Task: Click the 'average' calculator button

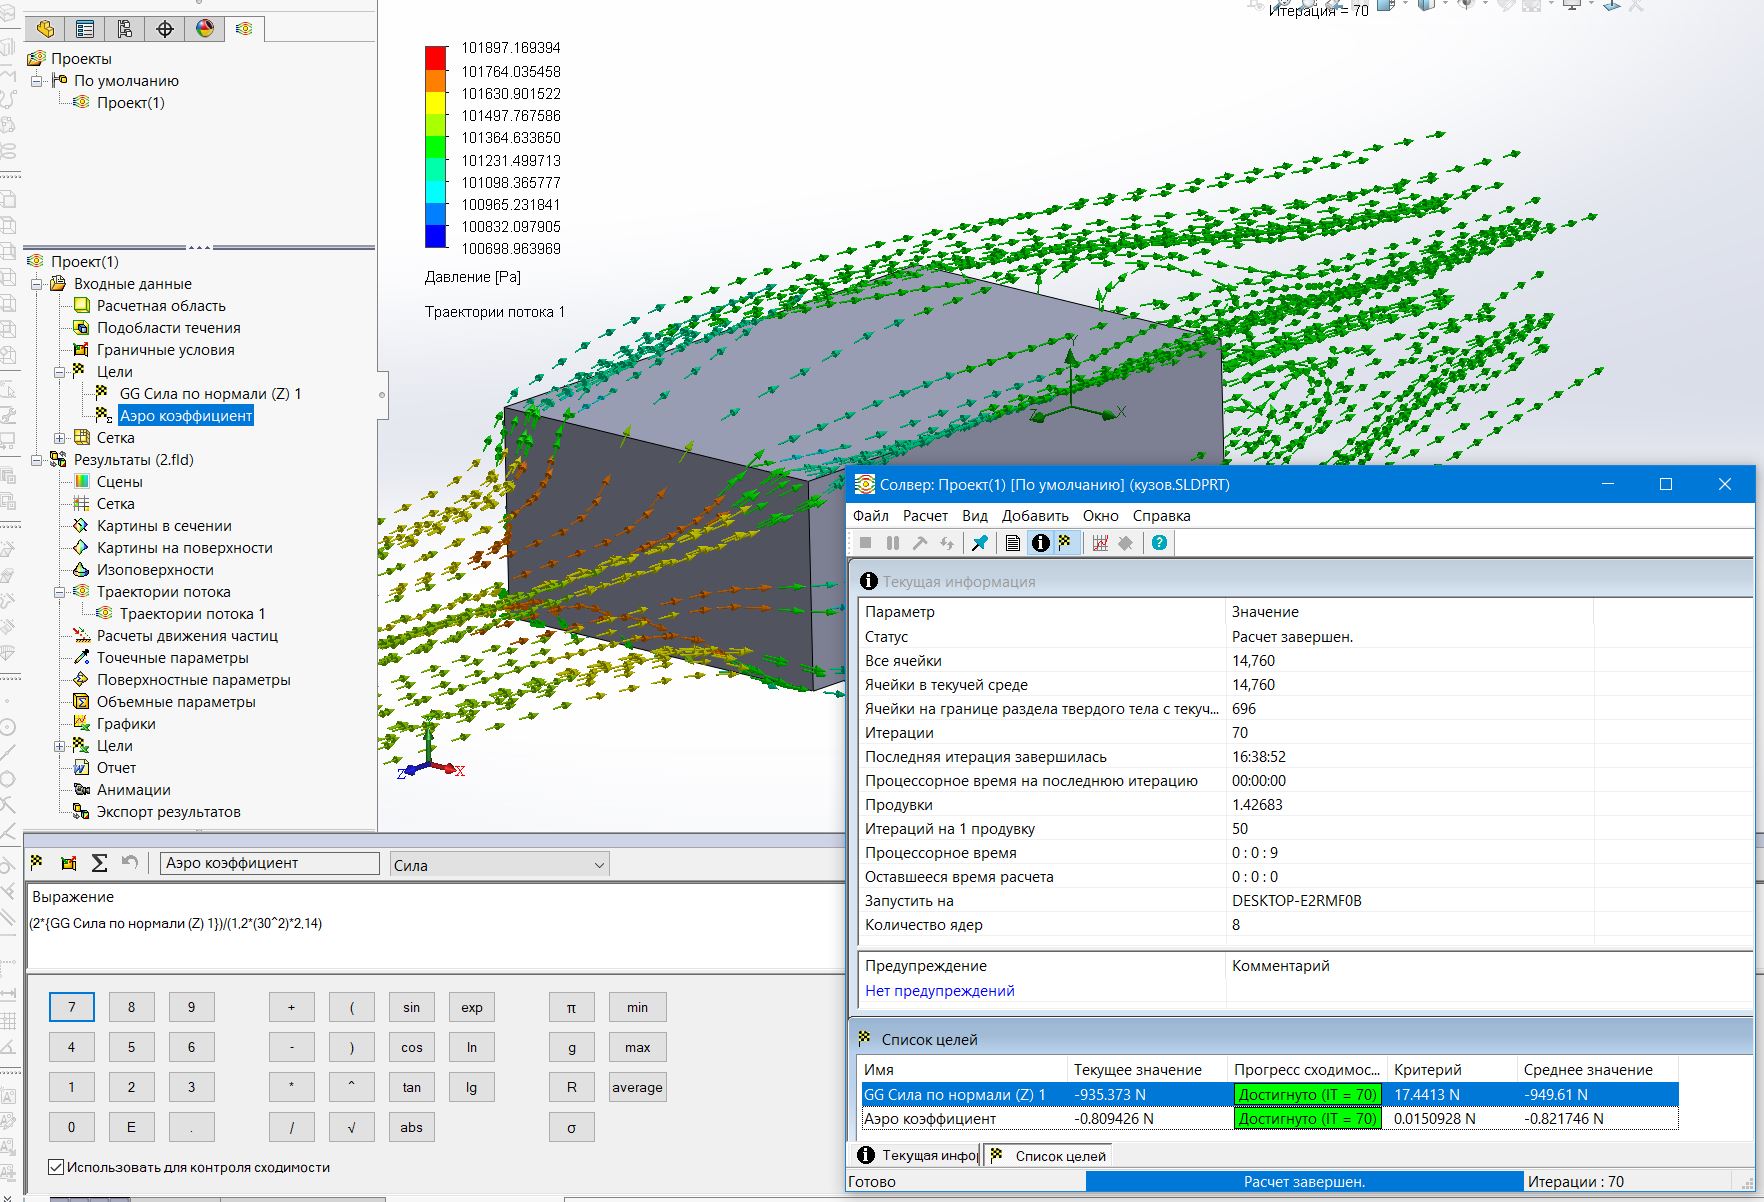Action: coord(637,1088)
